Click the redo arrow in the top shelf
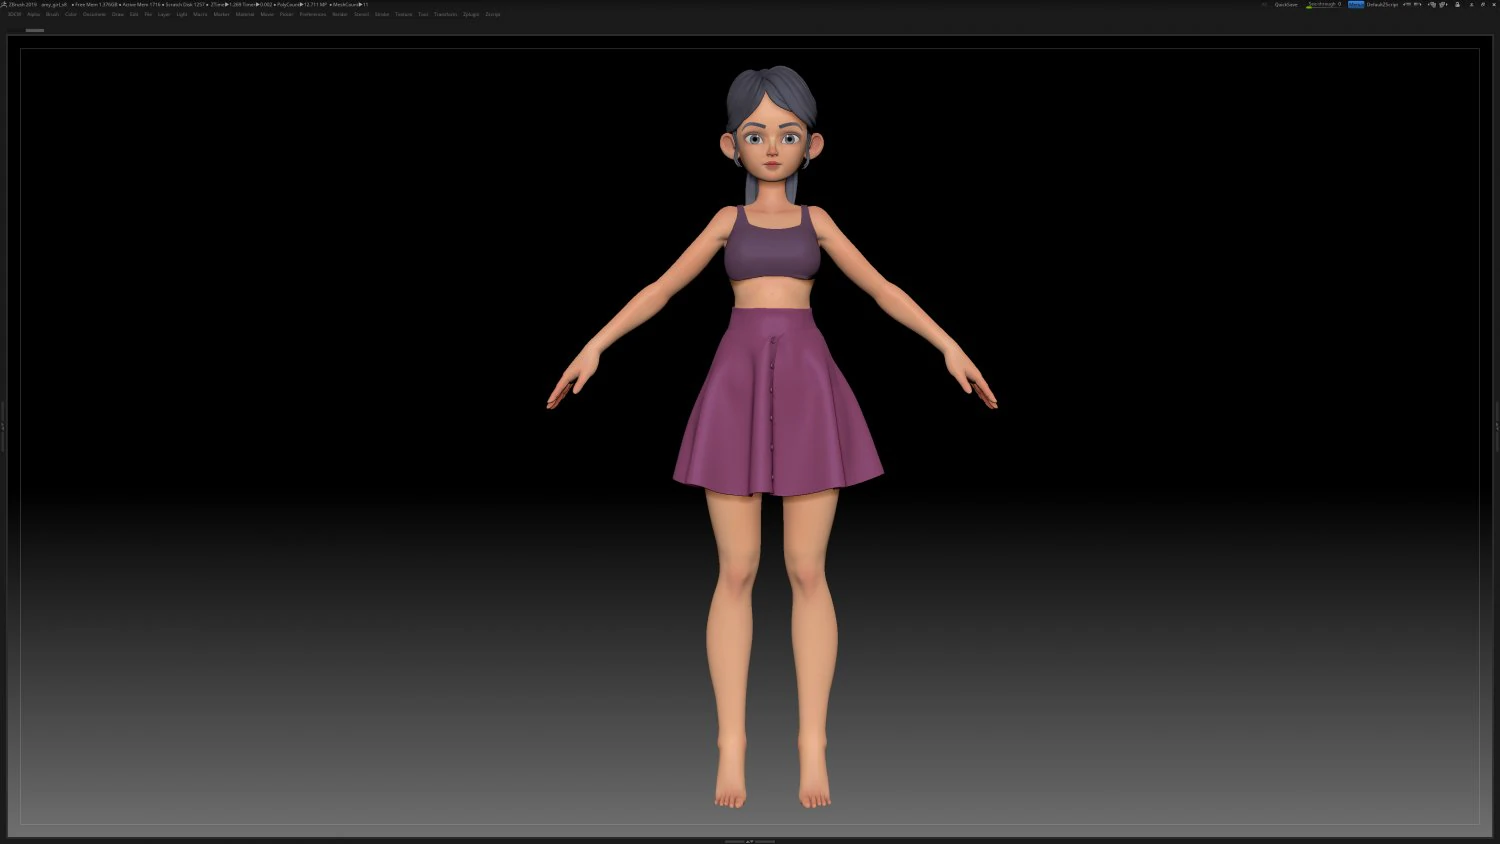The height and width of the screenshot is (844, 1500). (x=1417, y=4)
